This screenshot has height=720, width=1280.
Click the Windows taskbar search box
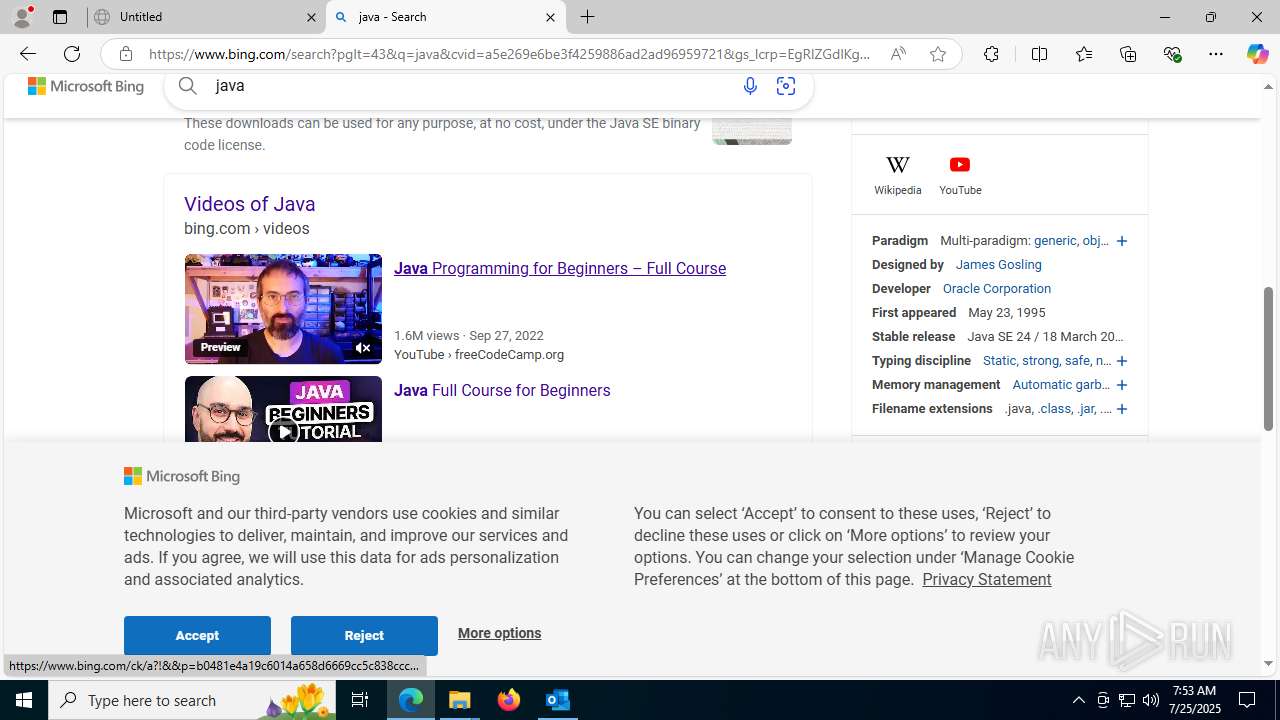(x=194, y=700)
